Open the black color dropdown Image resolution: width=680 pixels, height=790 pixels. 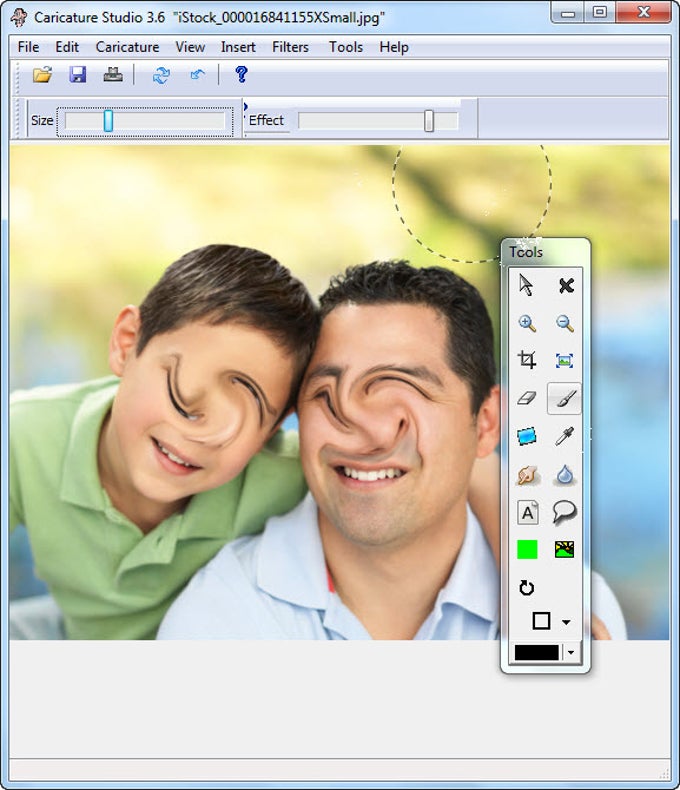571,653
